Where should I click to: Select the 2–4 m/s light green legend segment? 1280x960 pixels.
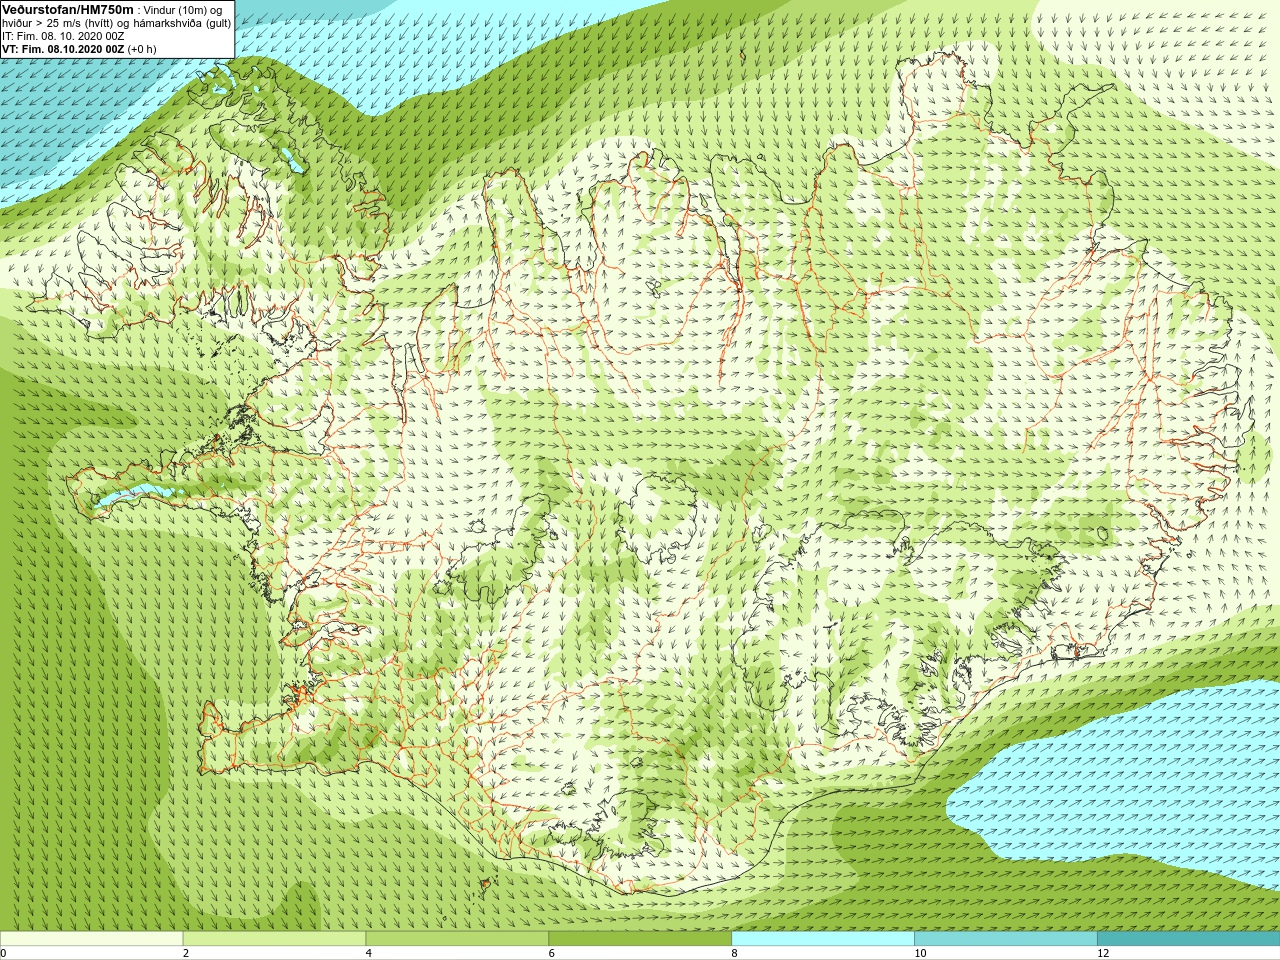tap(274, 939)
